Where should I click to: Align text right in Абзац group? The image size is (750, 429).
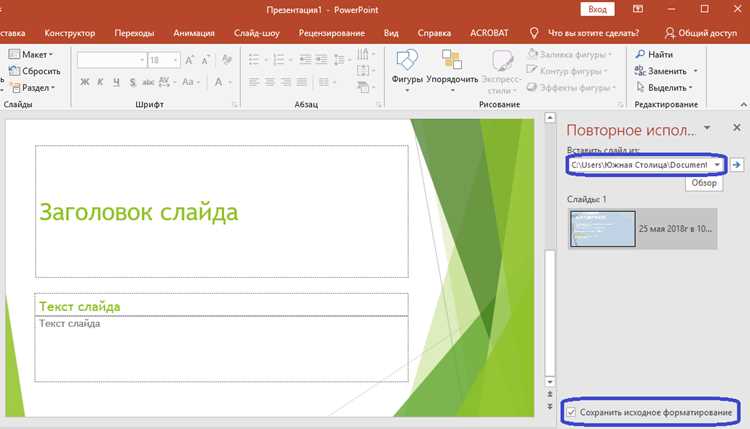tap(286, 82)
